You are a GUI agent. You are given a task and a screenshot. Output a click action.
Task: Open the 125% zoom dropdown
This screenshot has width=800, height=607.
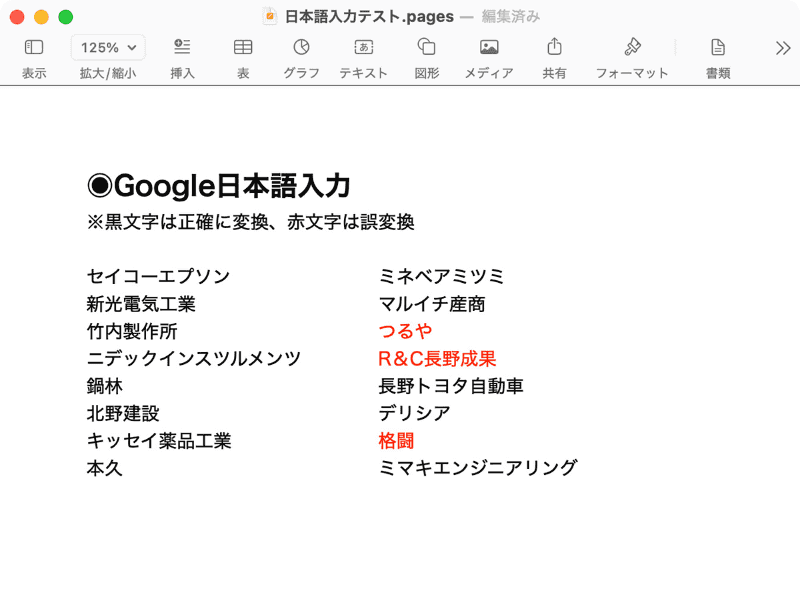(x=108, y=47)
